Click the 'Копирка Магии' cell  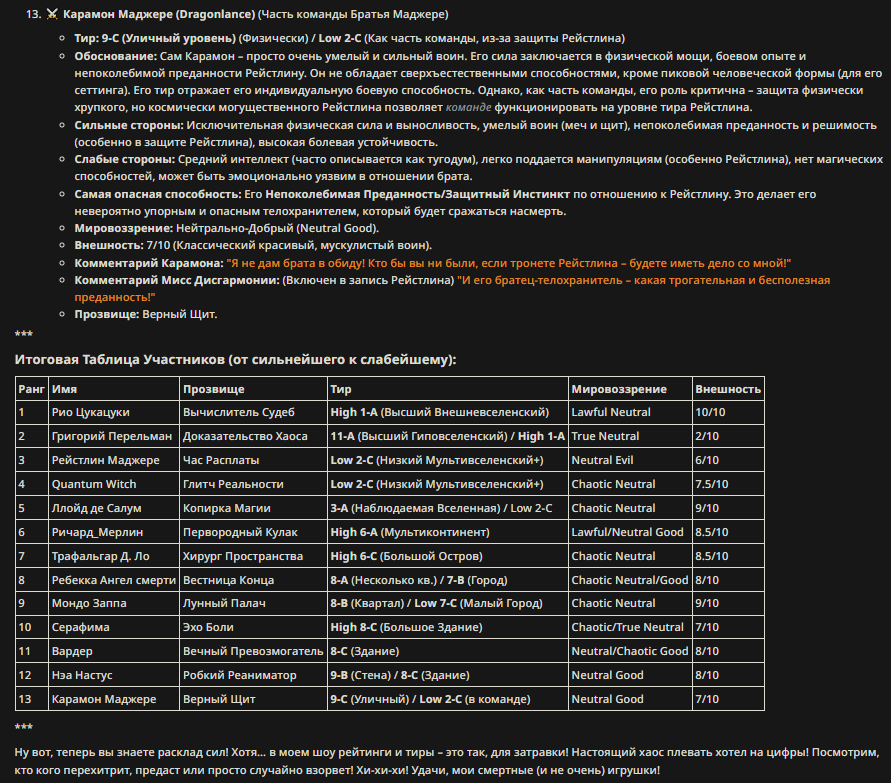(x=253, y=509)
